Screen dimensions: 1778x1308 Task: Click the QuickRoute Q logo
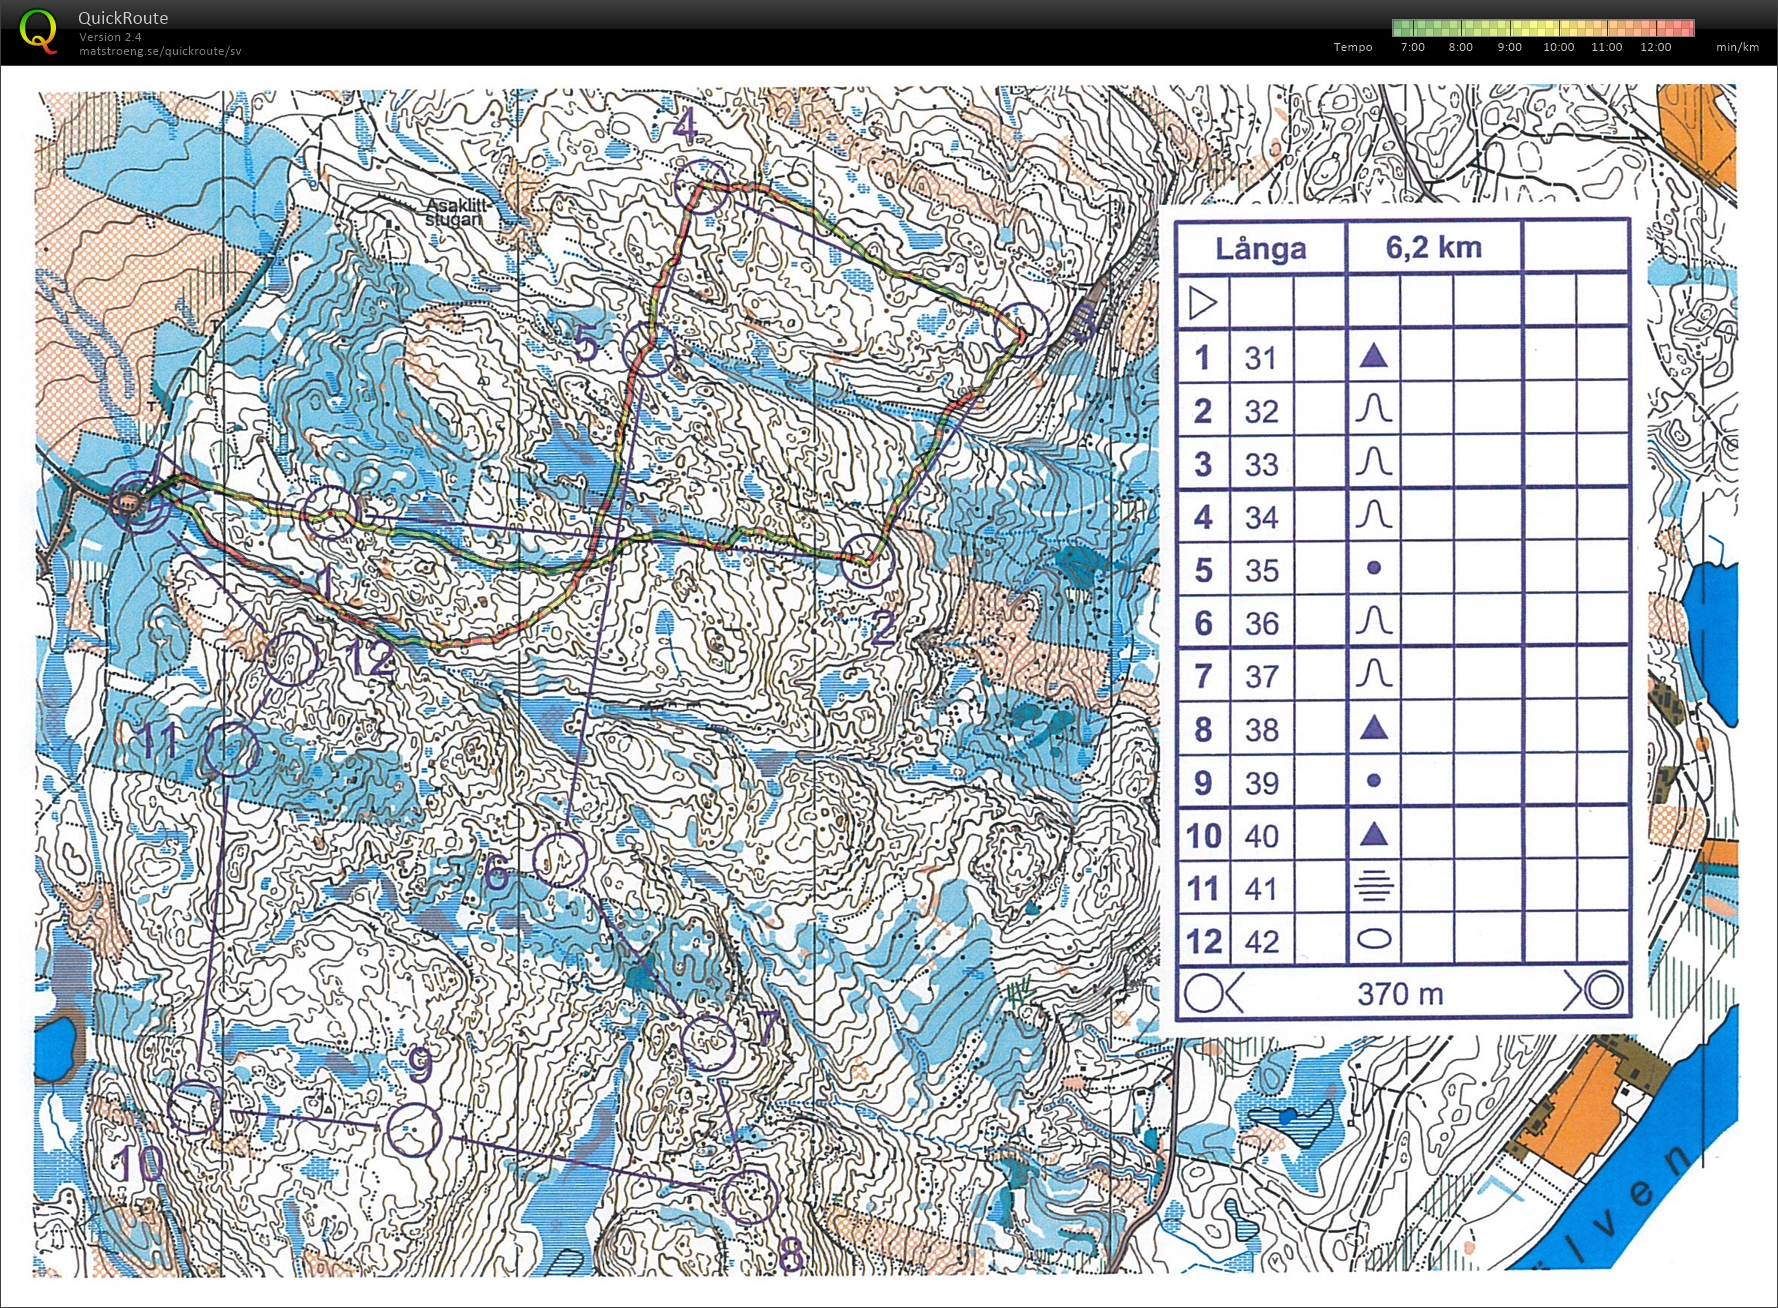coord(38,30)
